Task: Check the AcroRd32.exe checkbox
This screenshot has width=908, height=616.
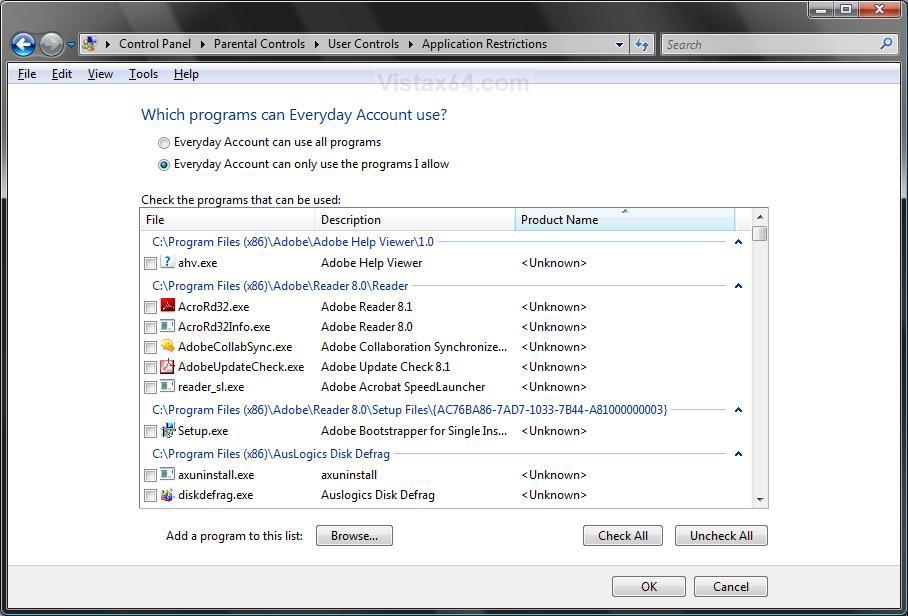Action: [150, 307]
